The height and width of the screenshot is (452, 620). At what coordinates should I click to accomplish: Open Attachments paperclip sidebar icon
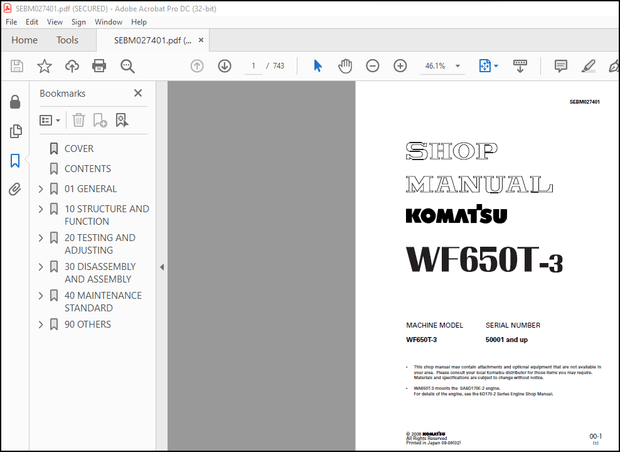coord(15,189)
